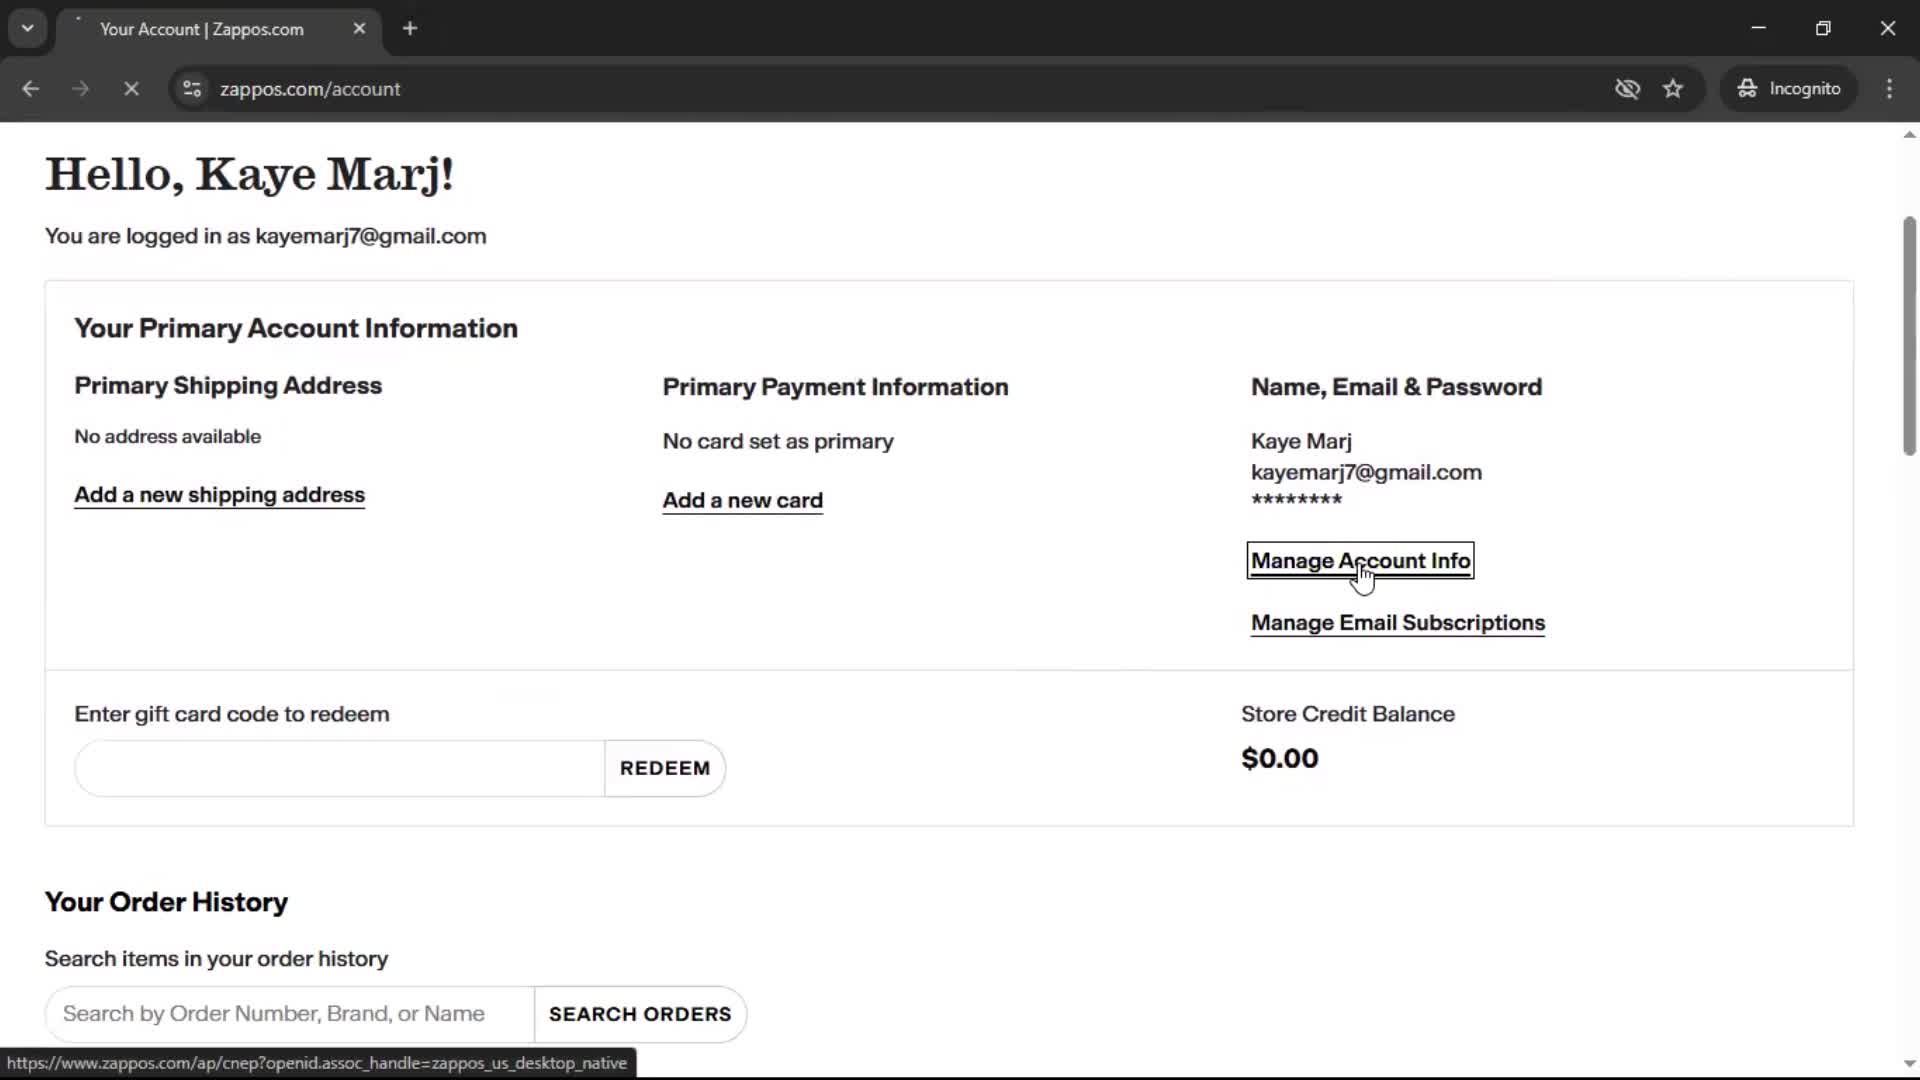The image size is (1920, 1080).
Task: Minimize the browser window
Action: 1759,29
